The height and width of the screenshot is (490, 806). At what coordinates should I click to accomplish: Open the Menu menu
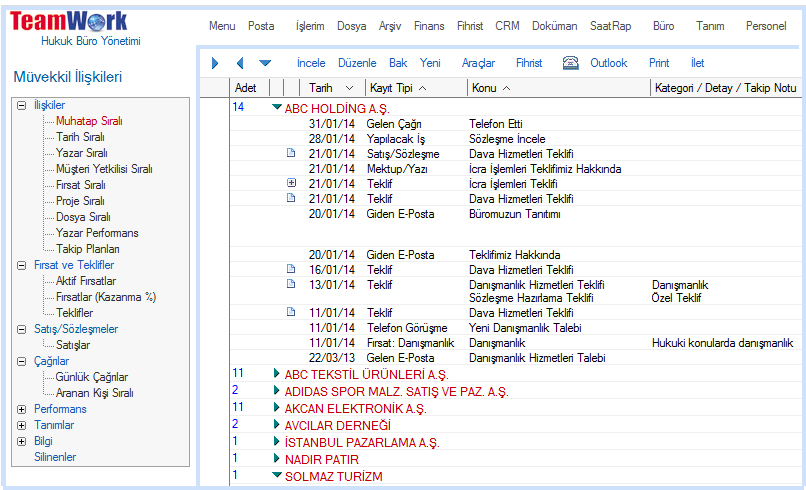point(222,26)
